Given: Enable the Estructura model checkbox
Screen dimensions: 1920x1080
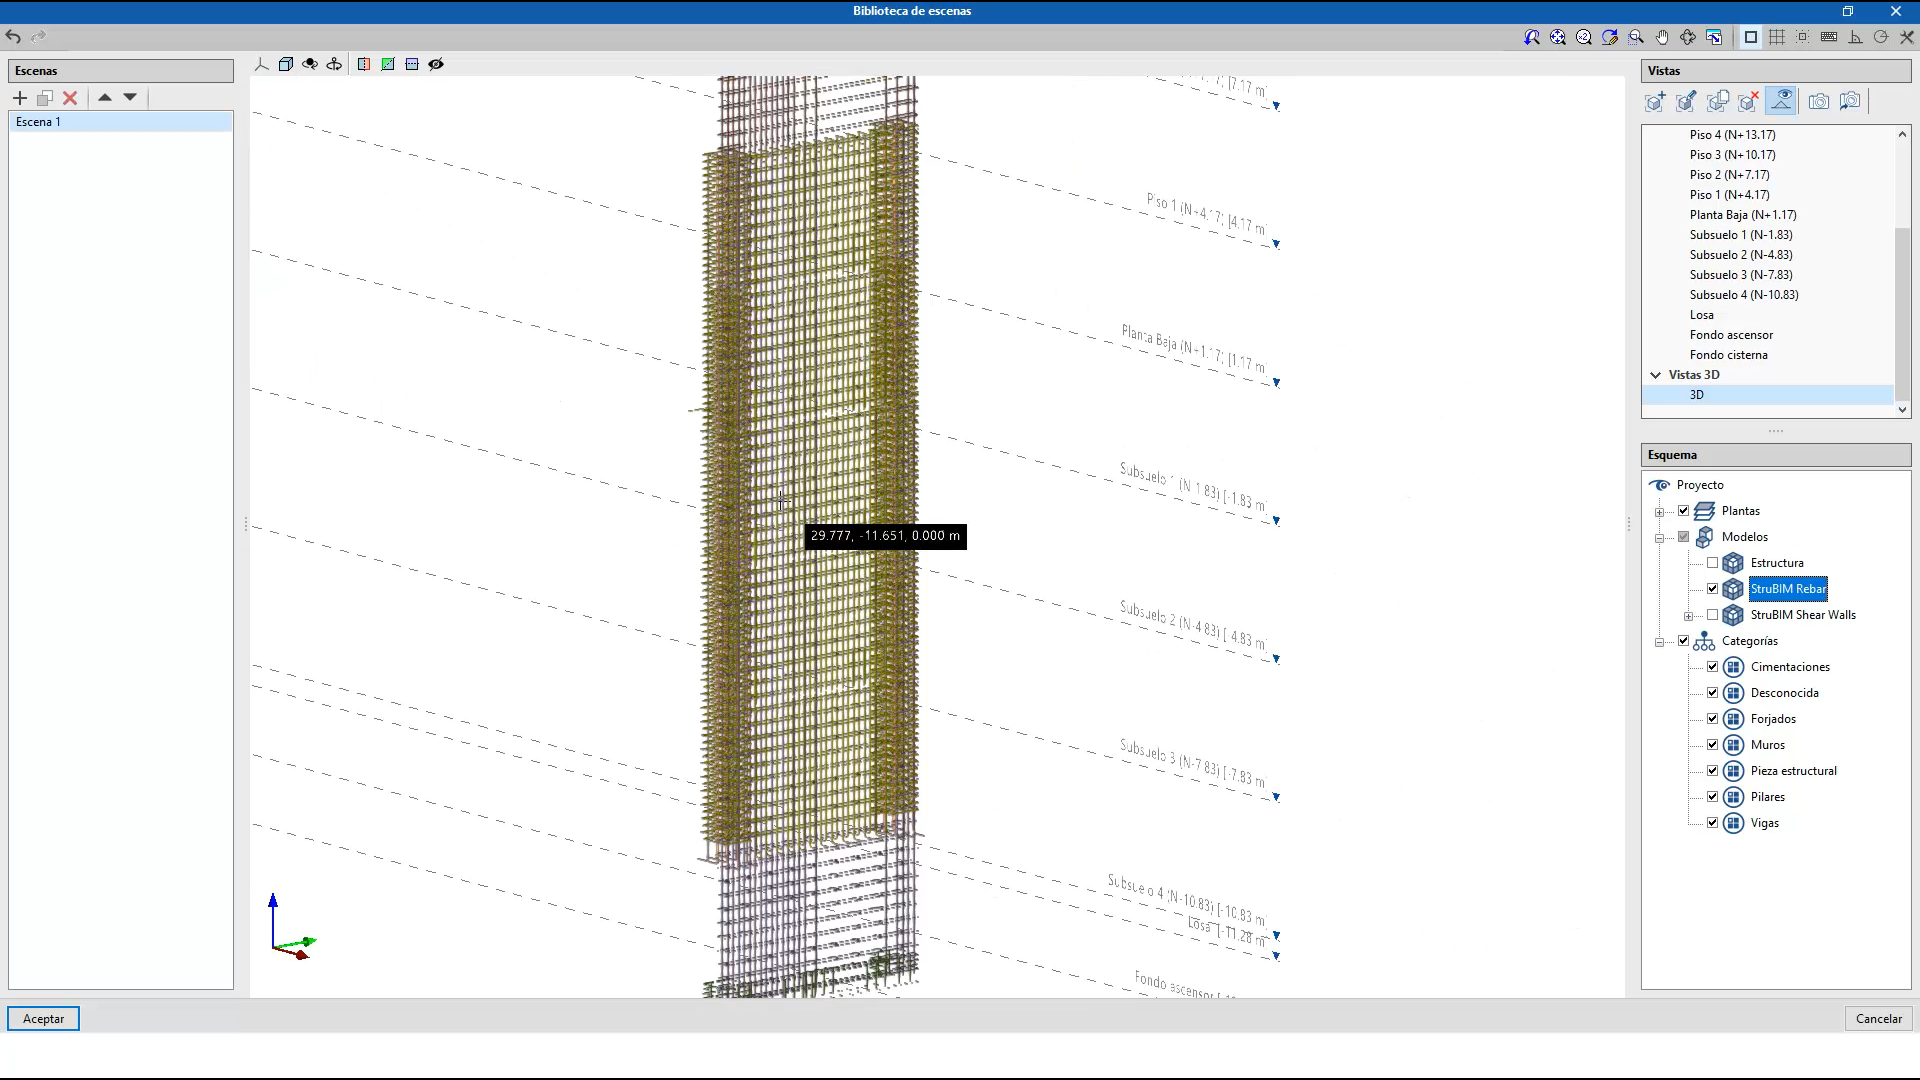Looking at the screenshot, I should [x=1712, y=563].
